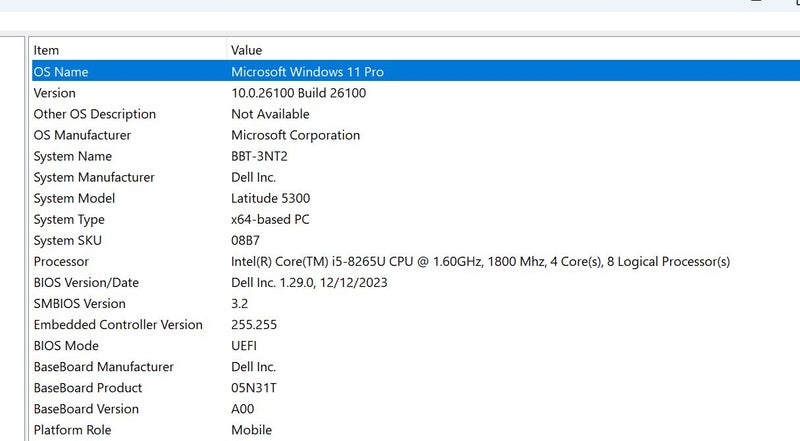Select the Platform Role item

click(72, 430)
